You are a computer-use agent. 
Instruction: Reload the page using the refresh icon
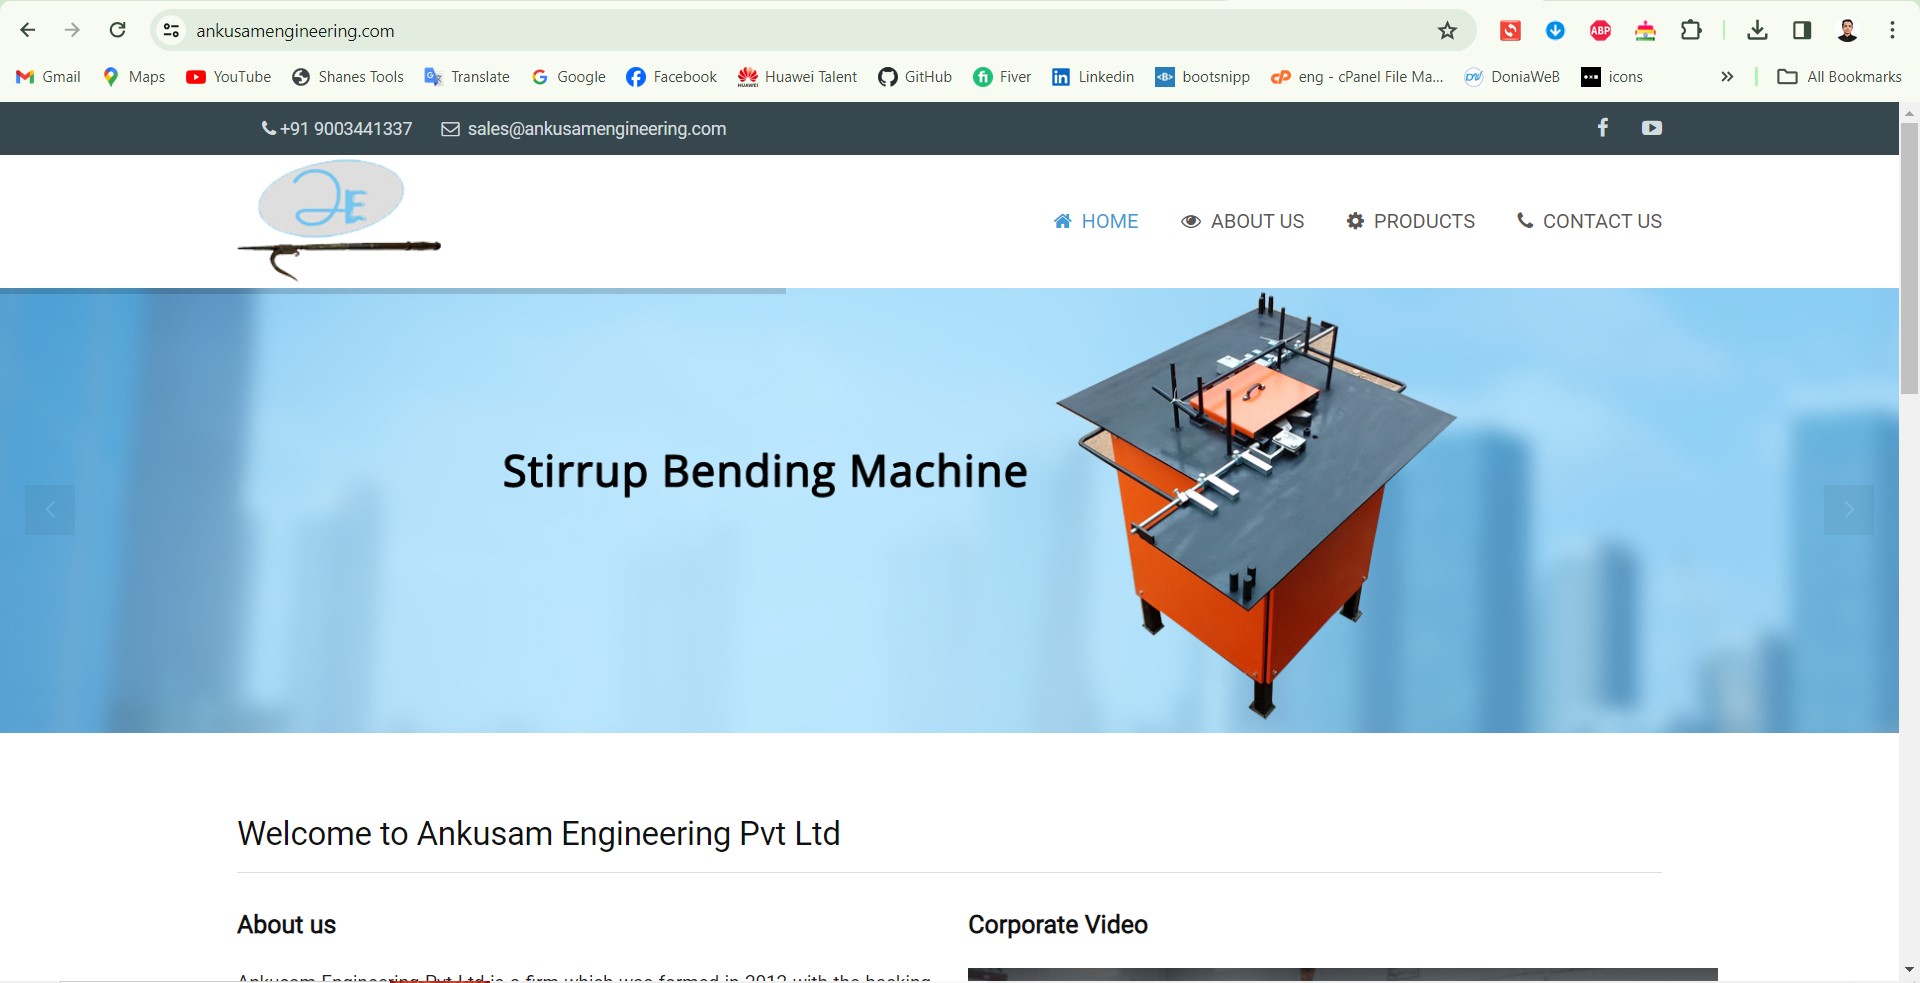click(118, 30)
